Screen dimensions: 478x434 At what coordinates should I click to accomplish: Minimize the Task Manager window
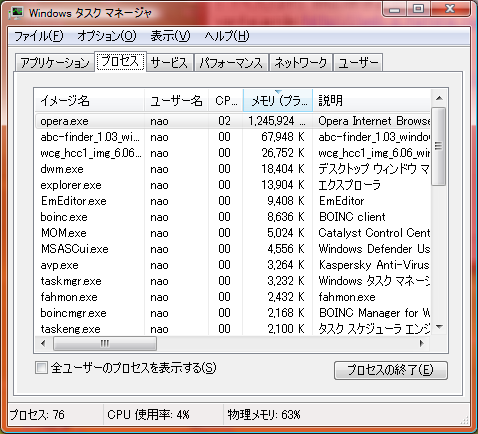tap(395, 9)
